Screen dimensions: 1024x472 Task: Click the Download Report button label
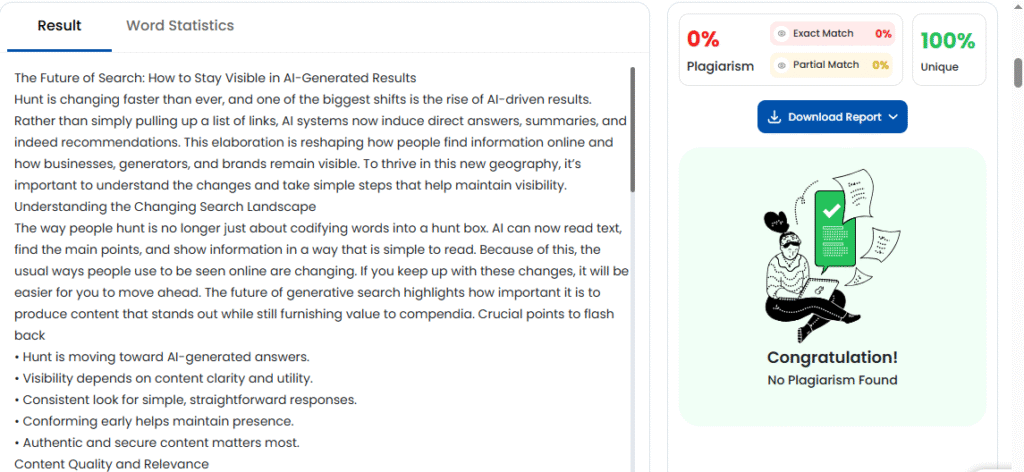(834, 117)
